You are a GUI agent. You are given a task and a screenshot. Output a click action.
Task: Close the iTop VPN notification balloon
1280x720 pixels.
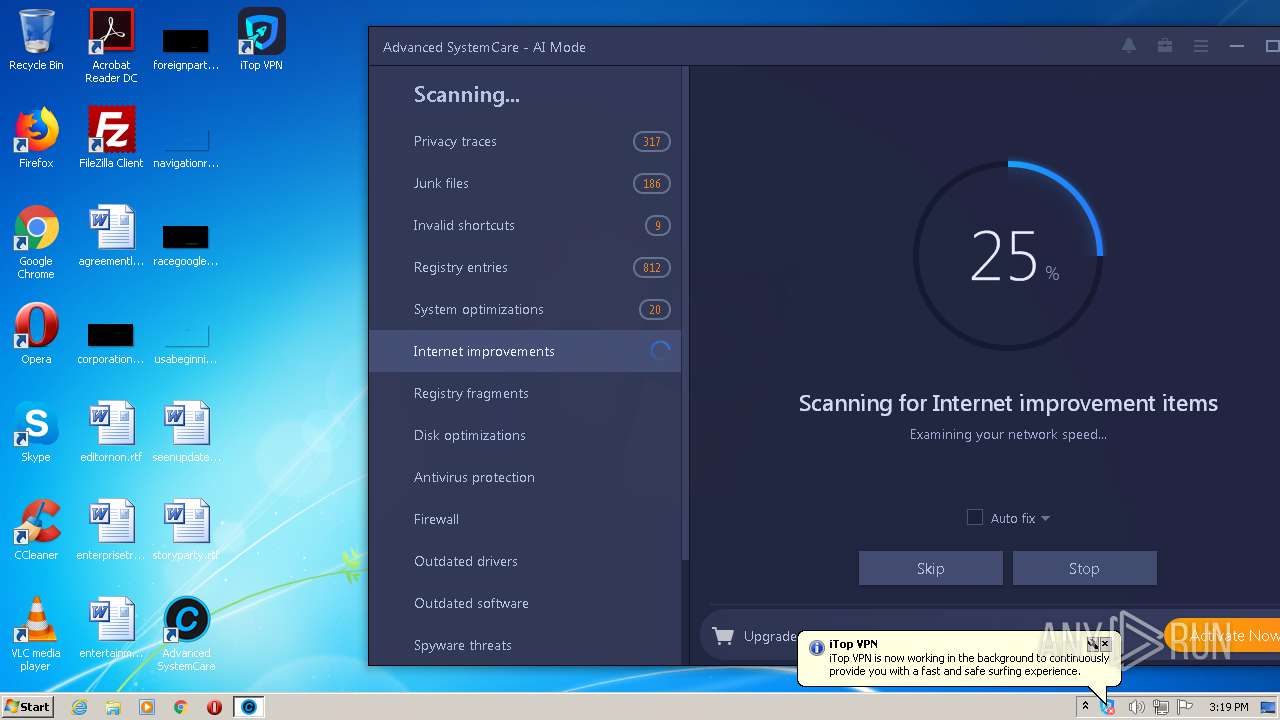(1105, 644)
